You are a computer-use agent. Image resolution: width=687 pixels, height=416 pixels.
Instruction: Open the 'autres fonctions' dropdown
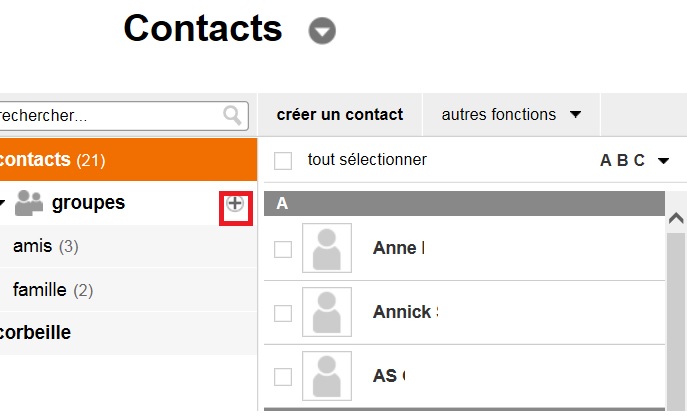click(511, 115)
